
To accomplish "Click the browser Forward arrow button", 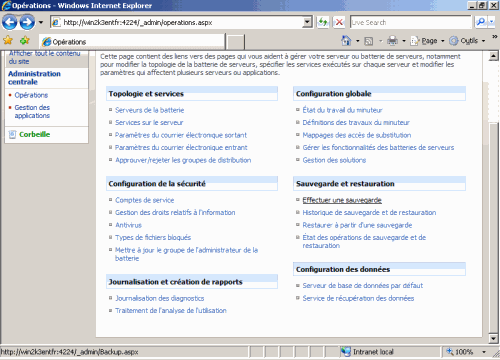I will pyautogui.click(x=27, y=22).
